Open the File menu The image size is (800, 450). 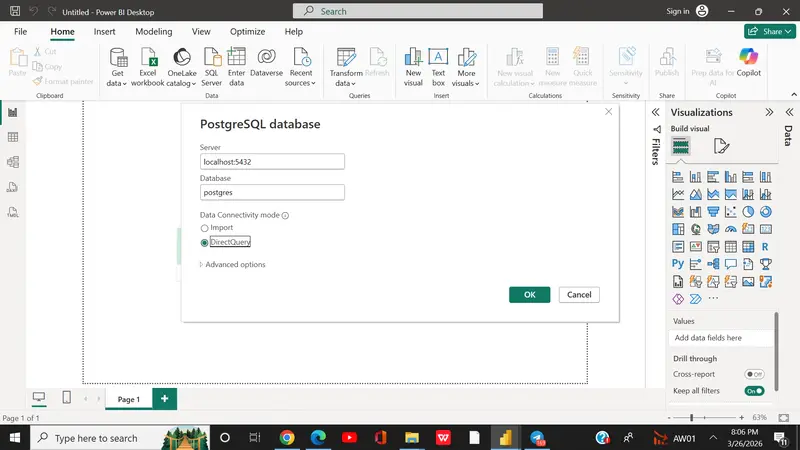pos(20,32)
